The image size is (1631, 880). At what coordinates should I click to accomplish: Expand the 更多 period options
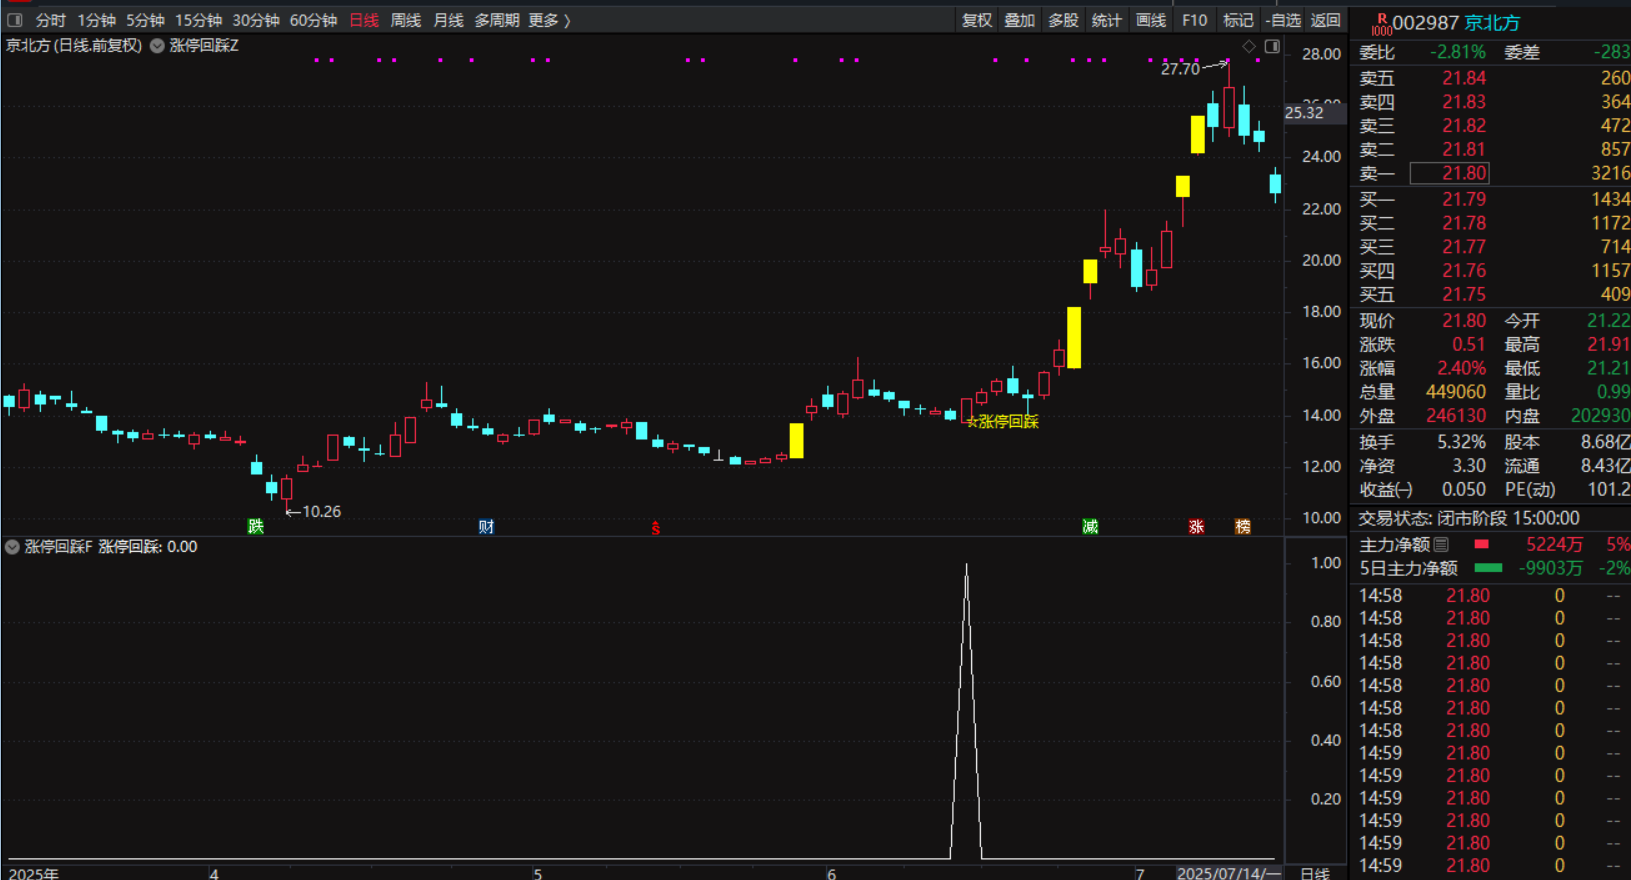(549, 20)
